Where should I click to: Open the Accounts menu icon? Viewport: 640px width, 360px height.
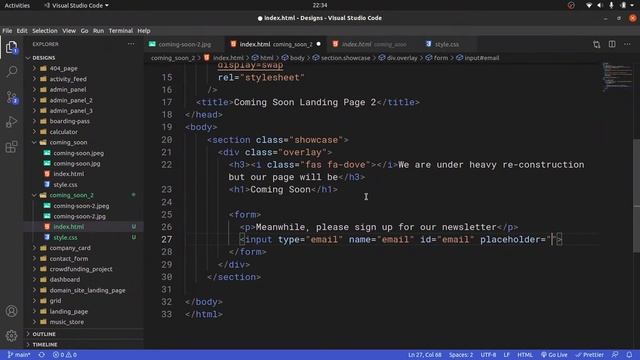(11, 311)
